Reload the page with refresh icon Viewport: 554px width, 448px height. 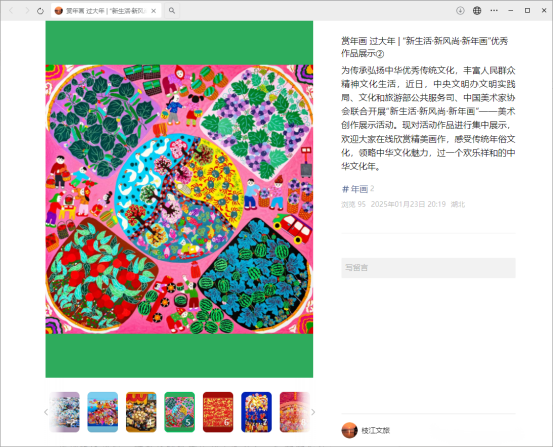[40, 11]
